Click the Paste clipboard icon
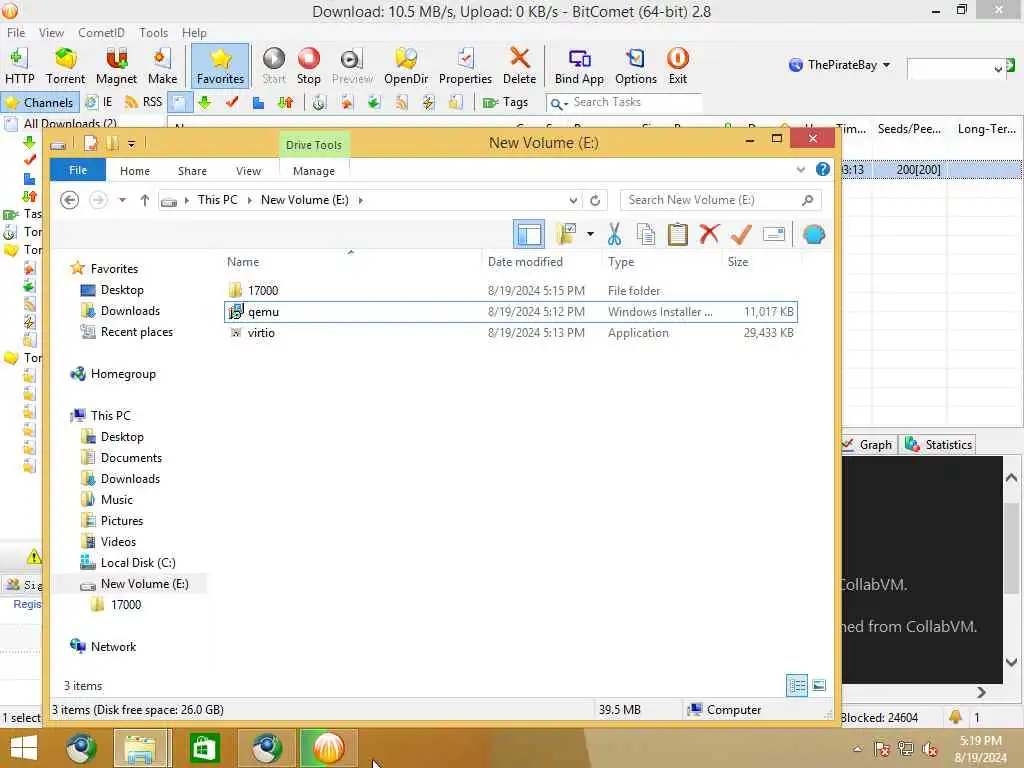Screen dimensions: 1024x768 677,234
